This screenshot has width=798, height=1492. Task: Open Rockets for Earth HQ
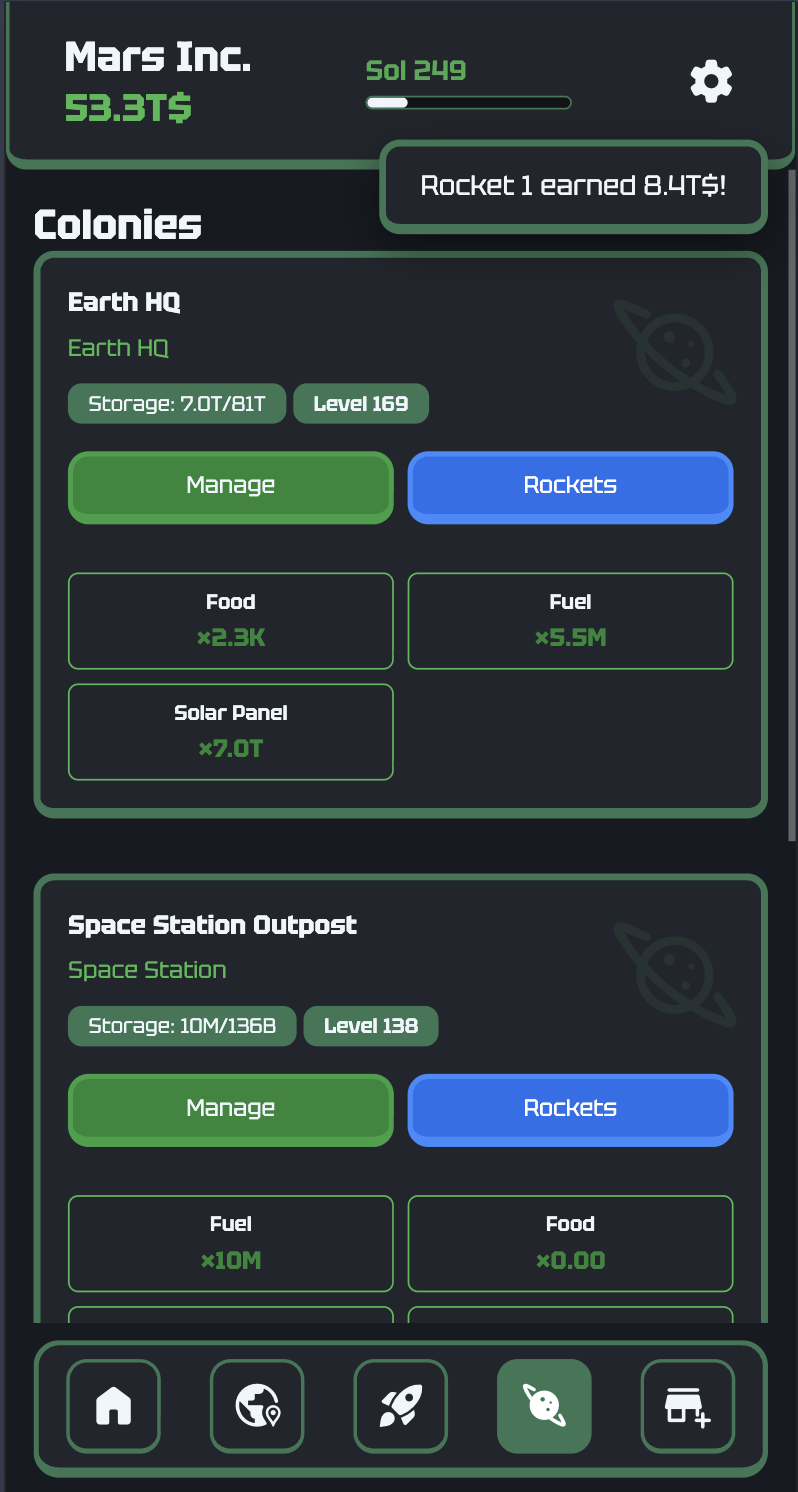570,487
